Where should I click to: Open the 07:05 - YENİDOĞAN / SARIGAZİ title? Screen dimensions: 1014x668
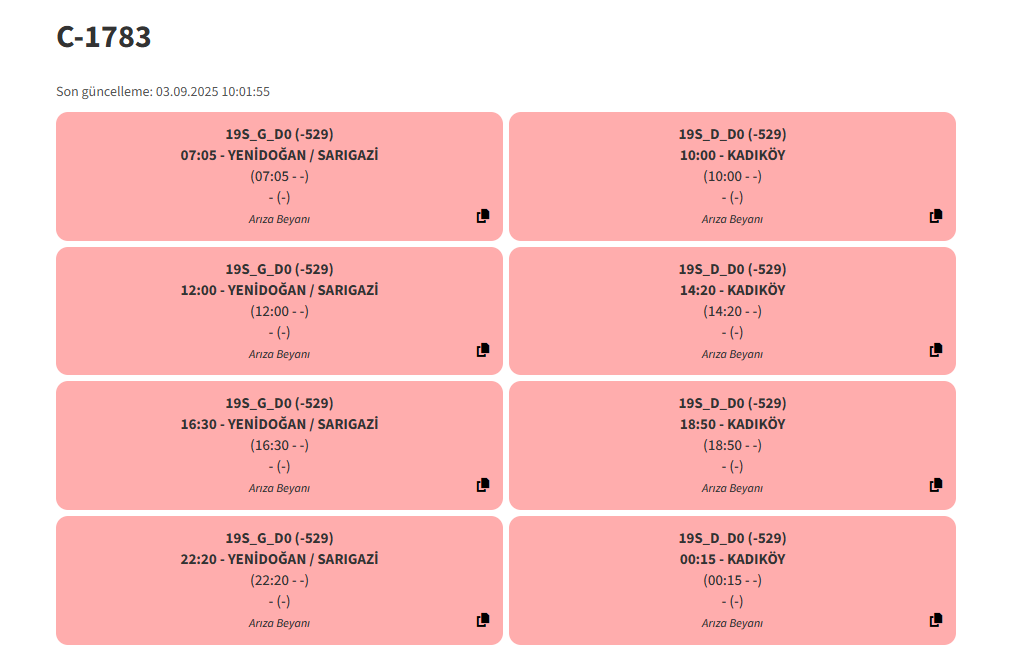pos(279,155)
